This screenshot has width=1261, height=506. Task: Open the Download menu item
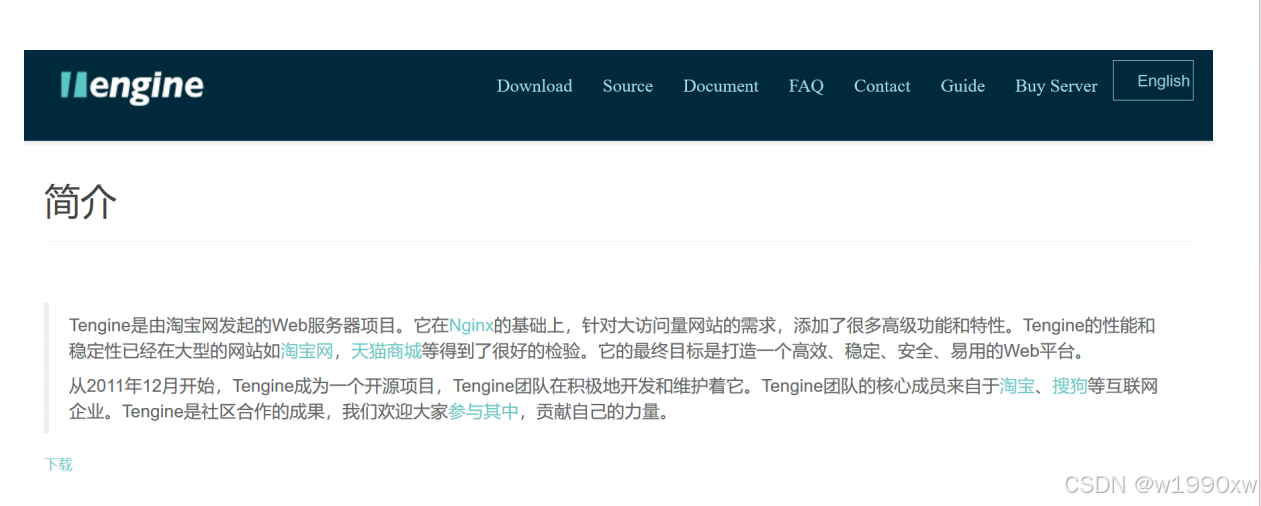[x=534, y=86]
